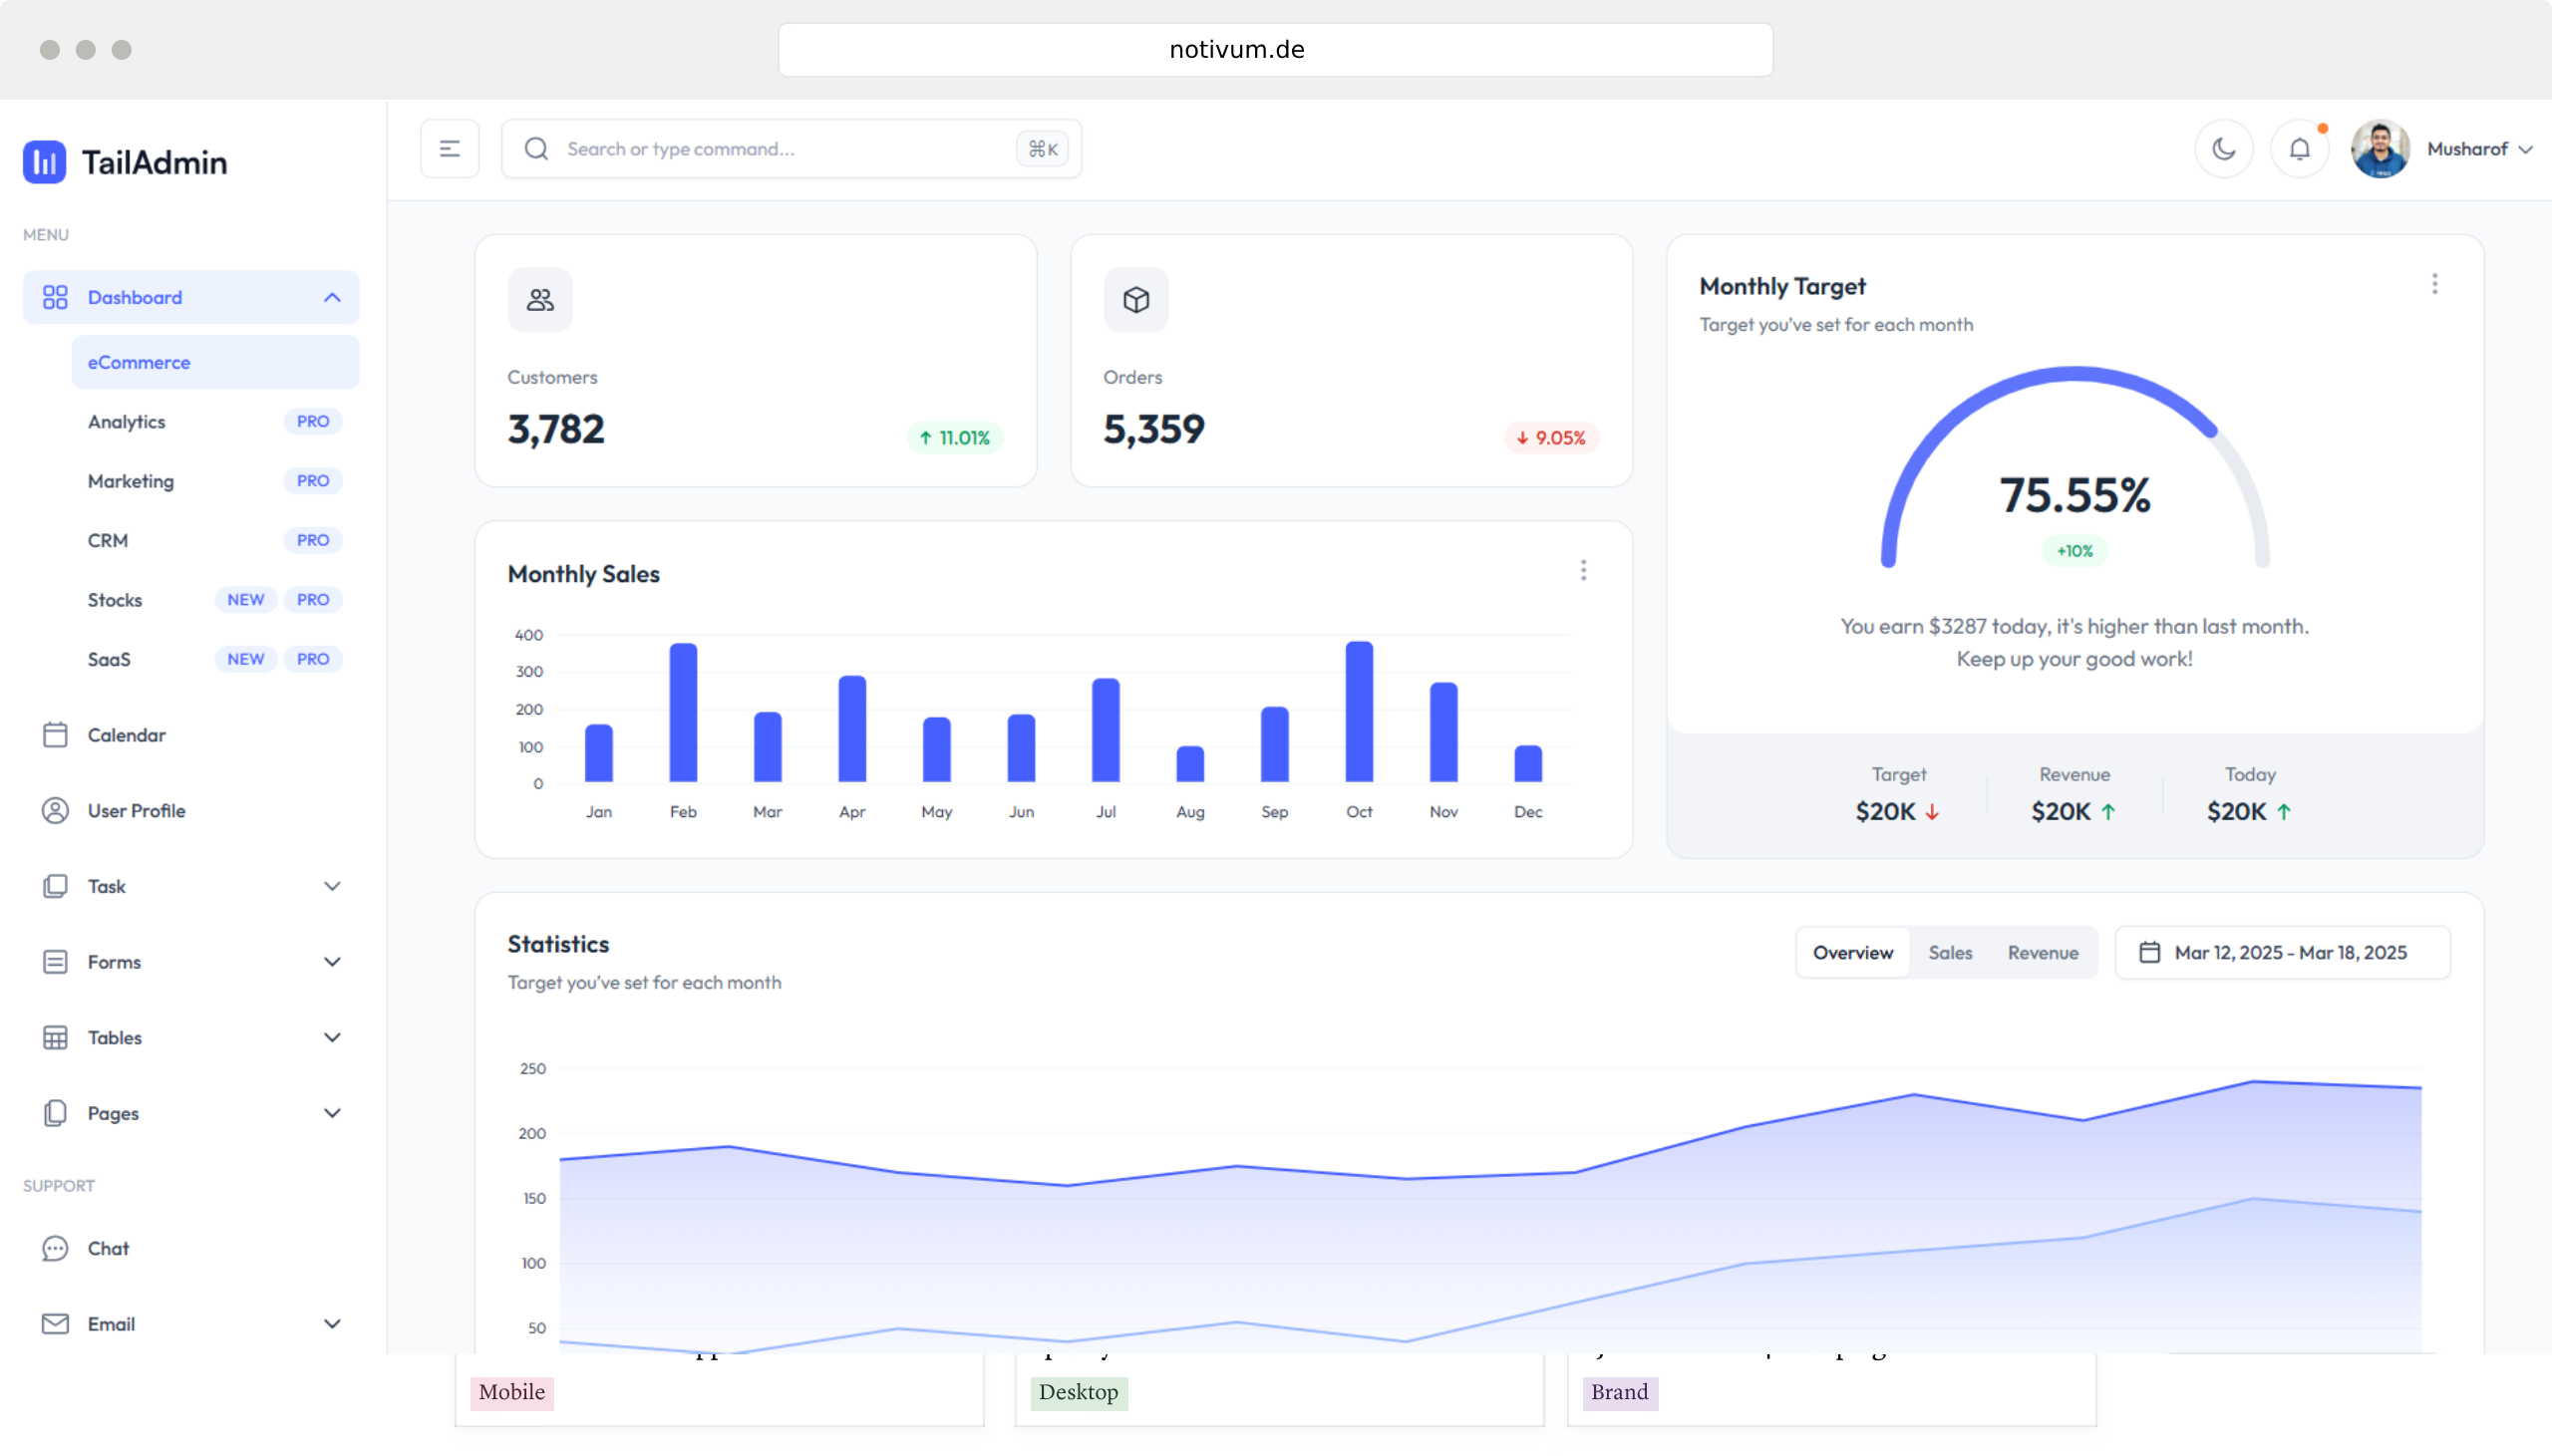Click the Email sidebar icon
The height and width of the screenshot is (1456, 2552).
pos(55,1324)
